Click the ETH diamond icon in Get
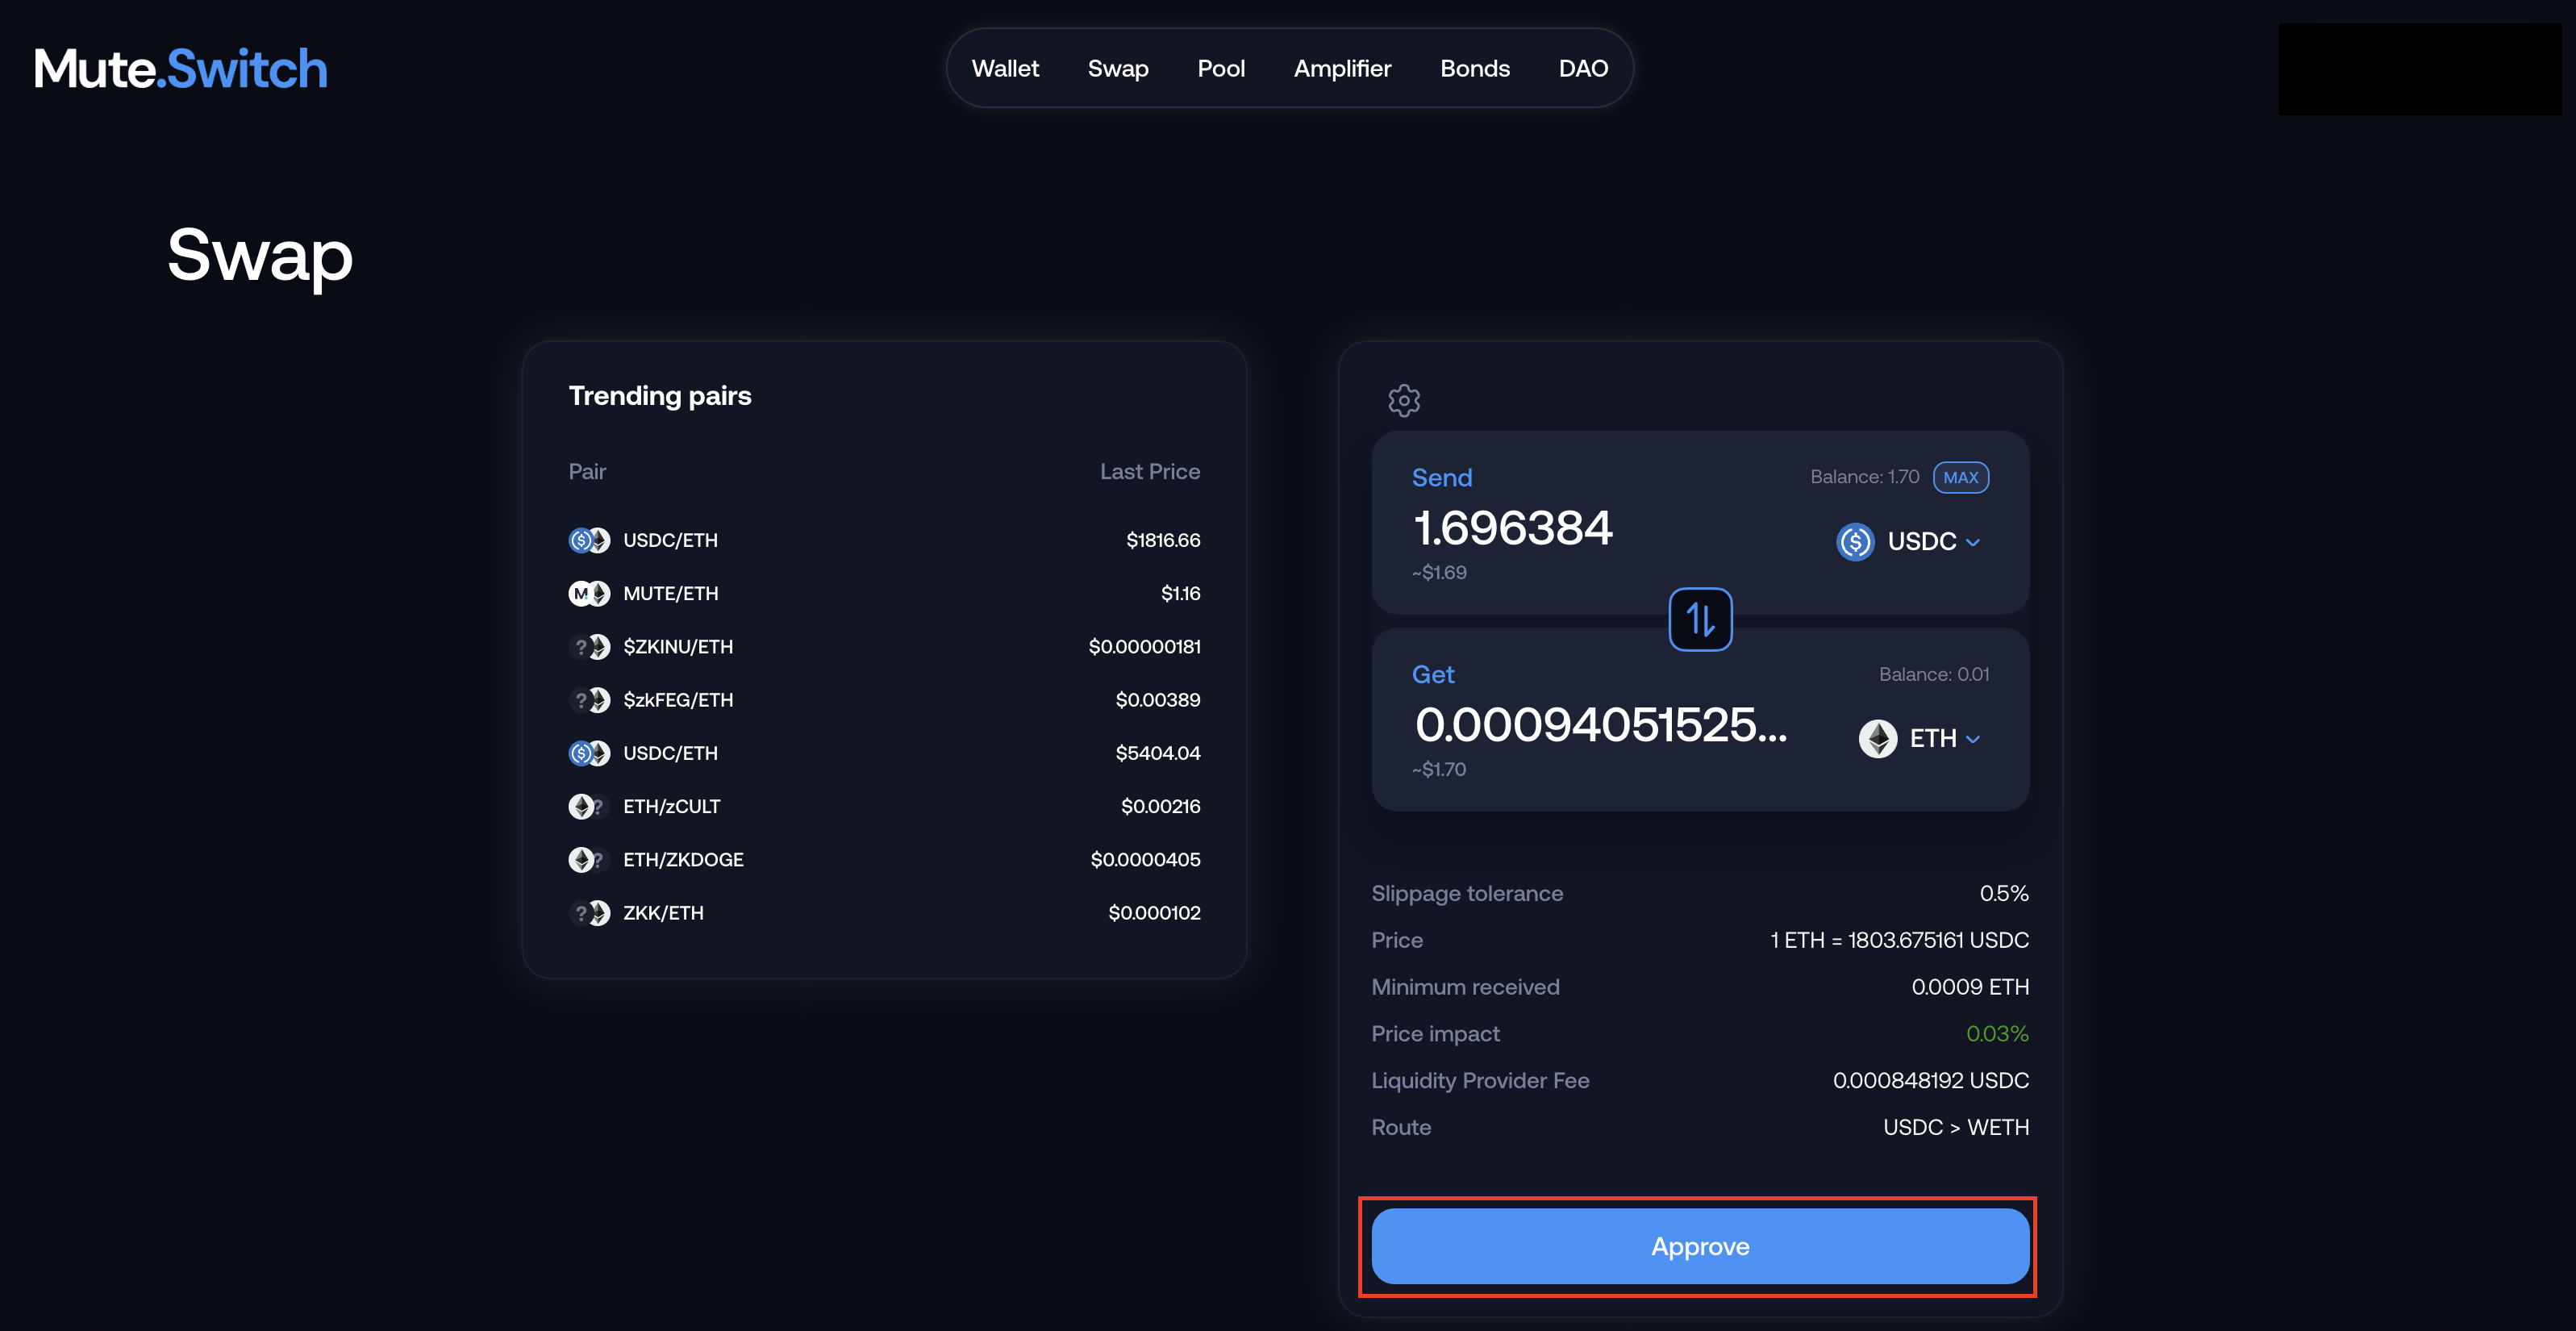The width and height of the screenshot is (2576, 1331). [1877, 739]
